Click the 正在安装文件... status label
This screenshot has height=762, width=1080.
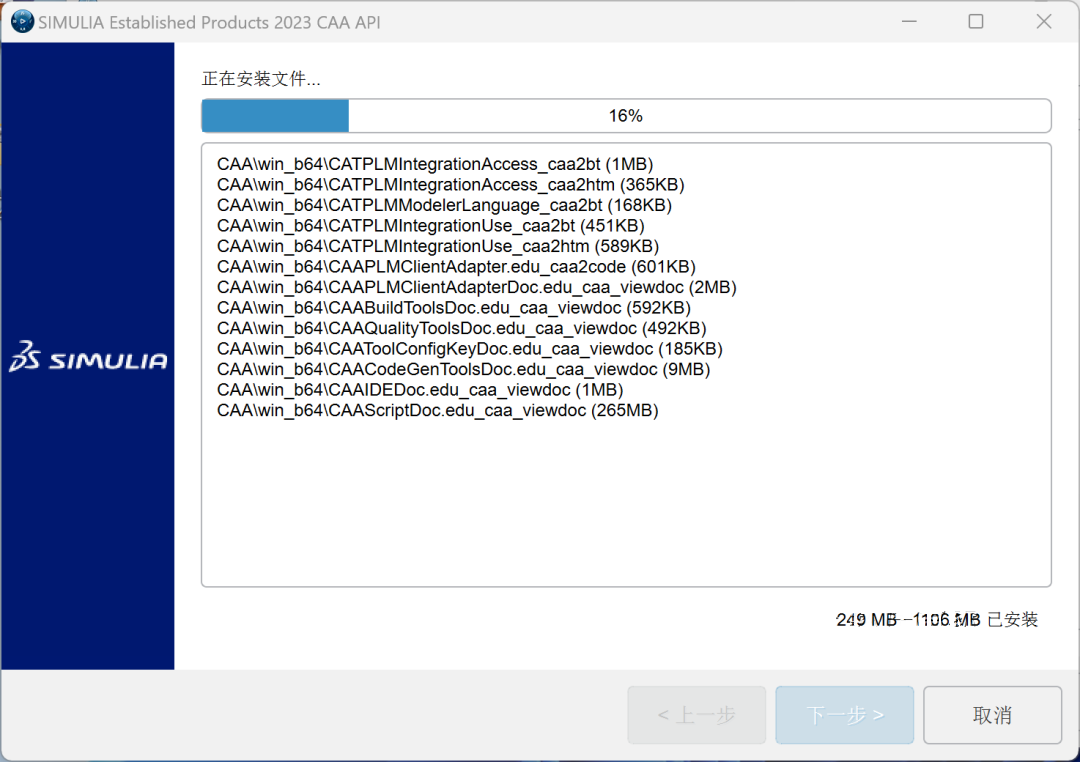pos(261,79)
